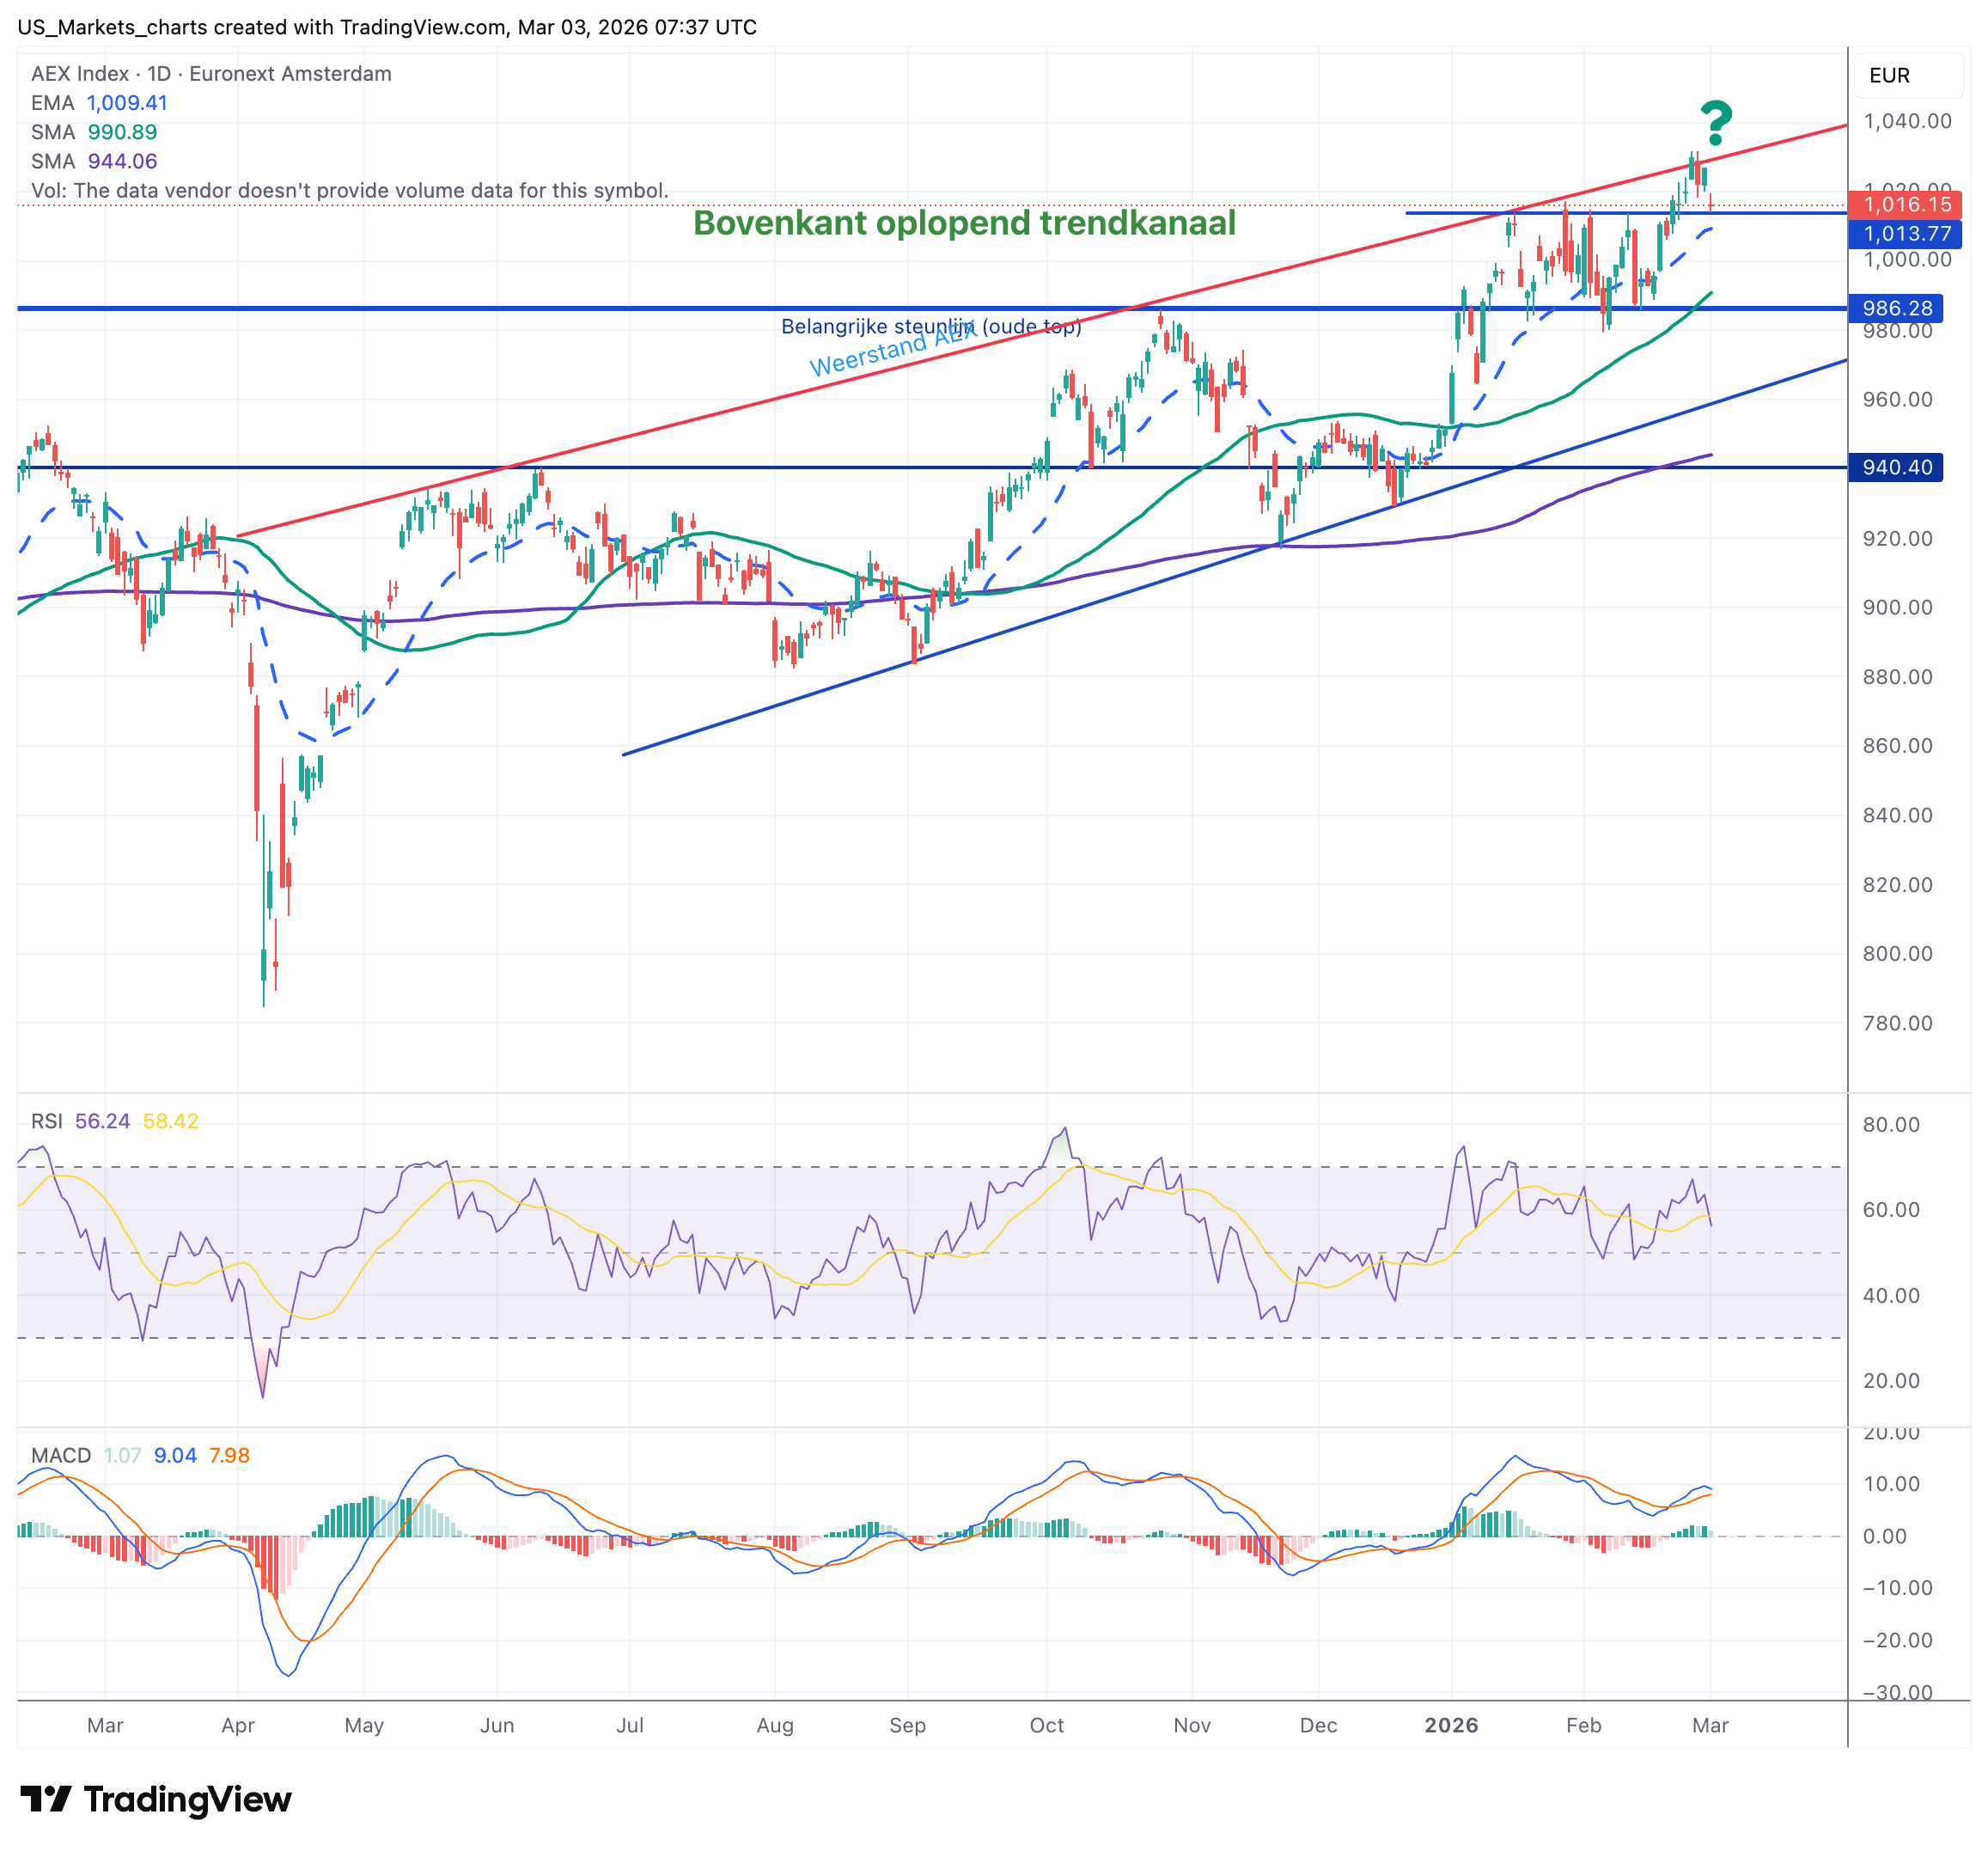Viewport: 1988px width, 1851px height.
Task: Select 'Bovenkant oplopend trendkanaal' text annotation
Action: (964, 223)
